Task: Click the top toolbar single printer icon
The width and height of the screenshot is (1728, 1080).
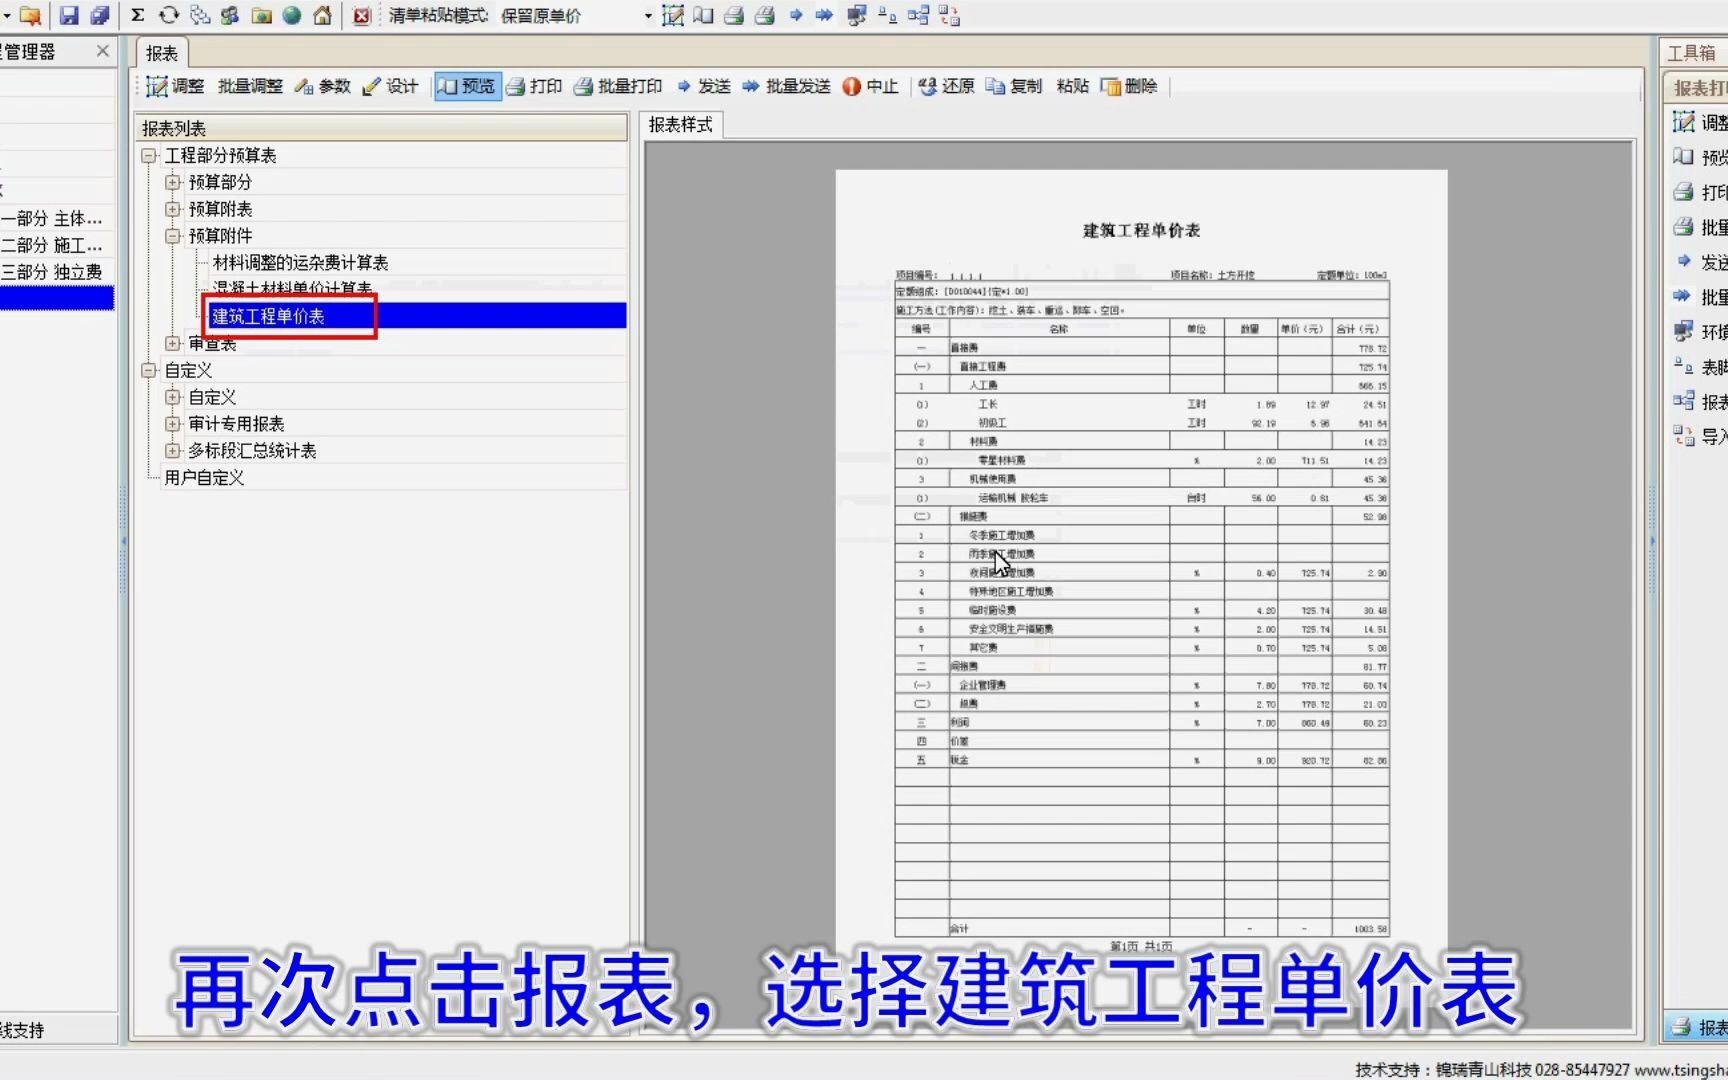Action: point(734,15)
